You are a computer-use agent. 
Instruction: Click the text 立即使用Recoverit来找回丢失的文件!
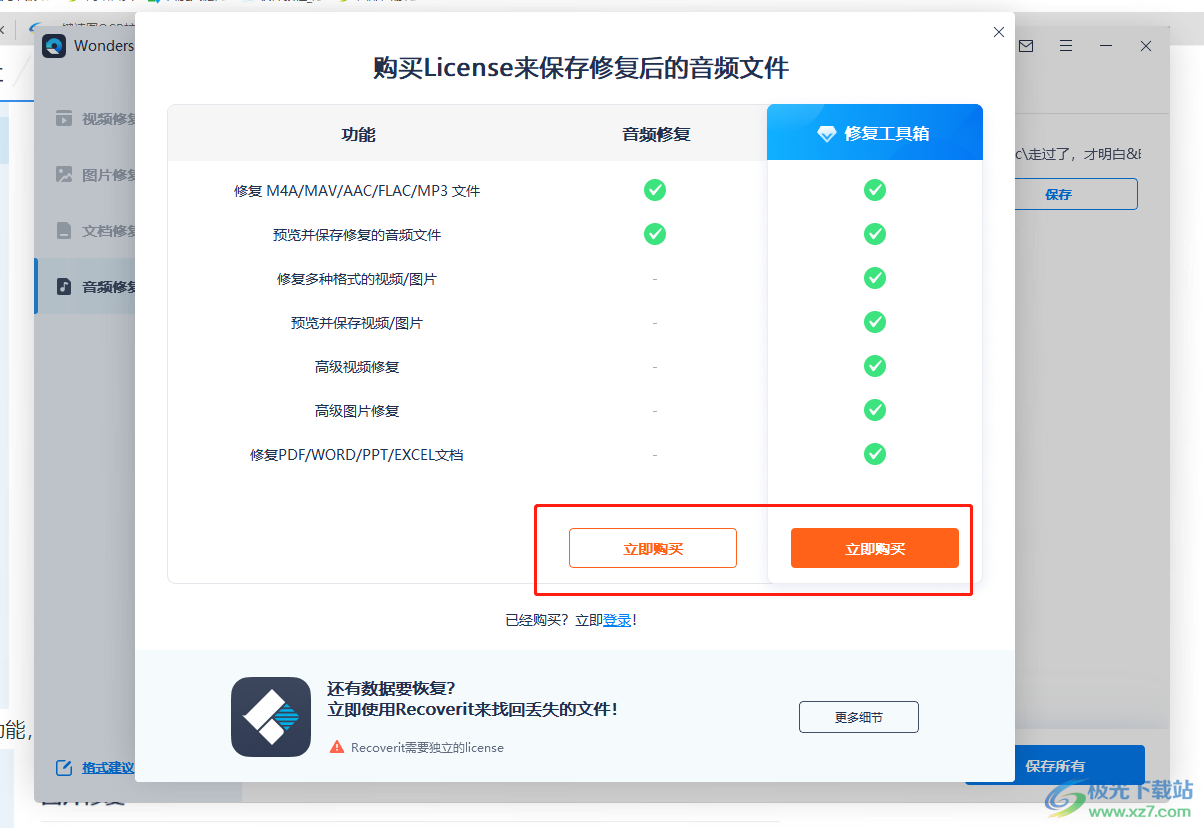tap(472, 710)
